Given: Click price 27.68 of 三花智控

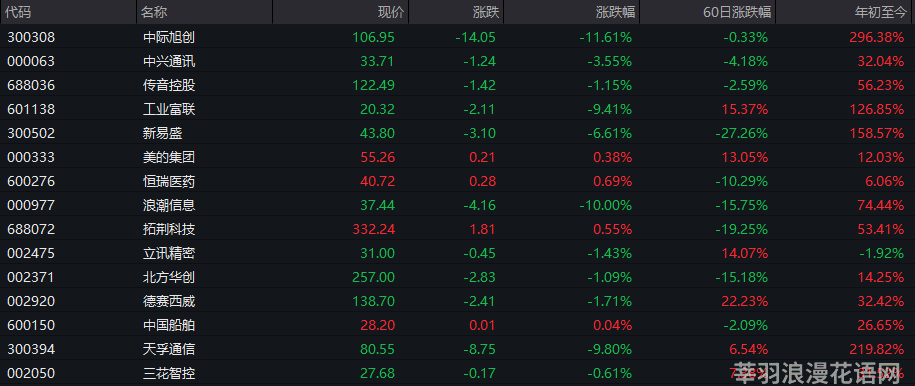Looking at the screenshot, I should click(x=378, y=373).
